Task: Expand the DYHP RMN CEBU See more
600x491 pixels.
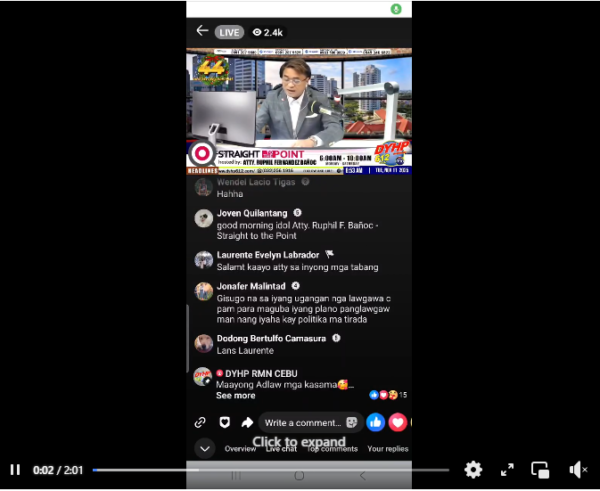Action: click(236, 395)
